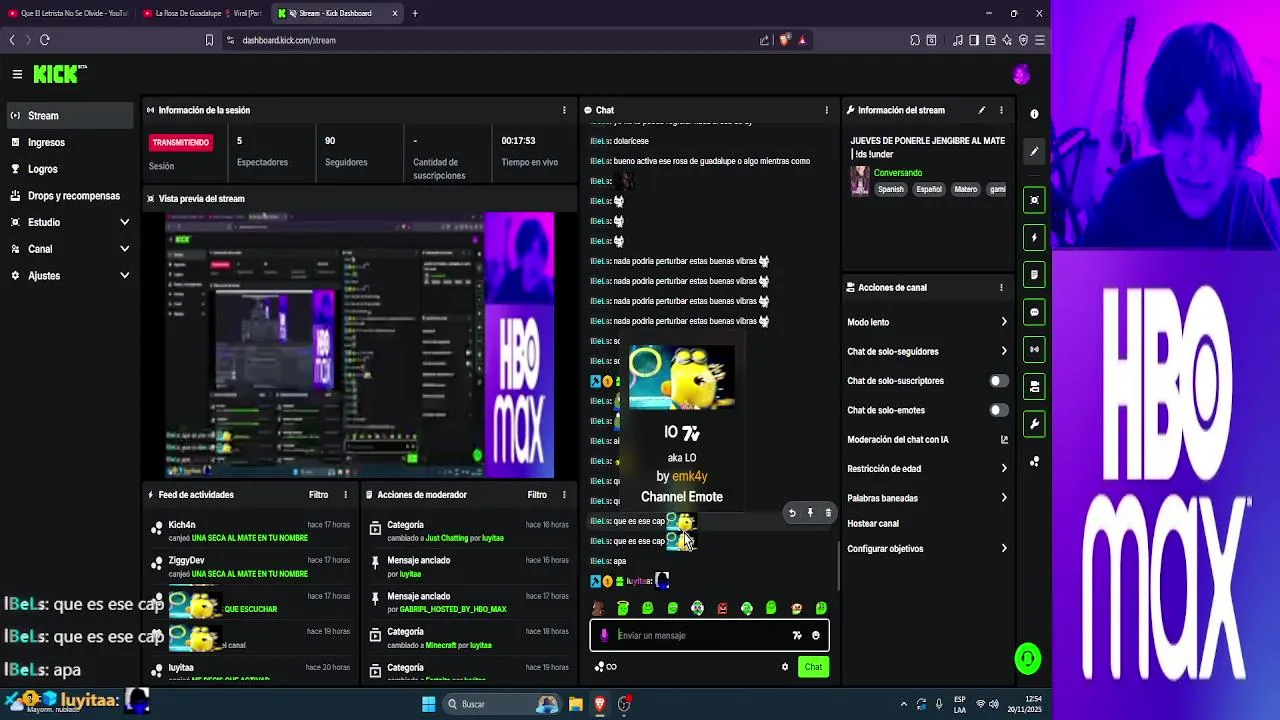Open Chat de solo-seguidores options chevron
The width and height of the screenshot is (1280, 720).
coord(1004,351)
